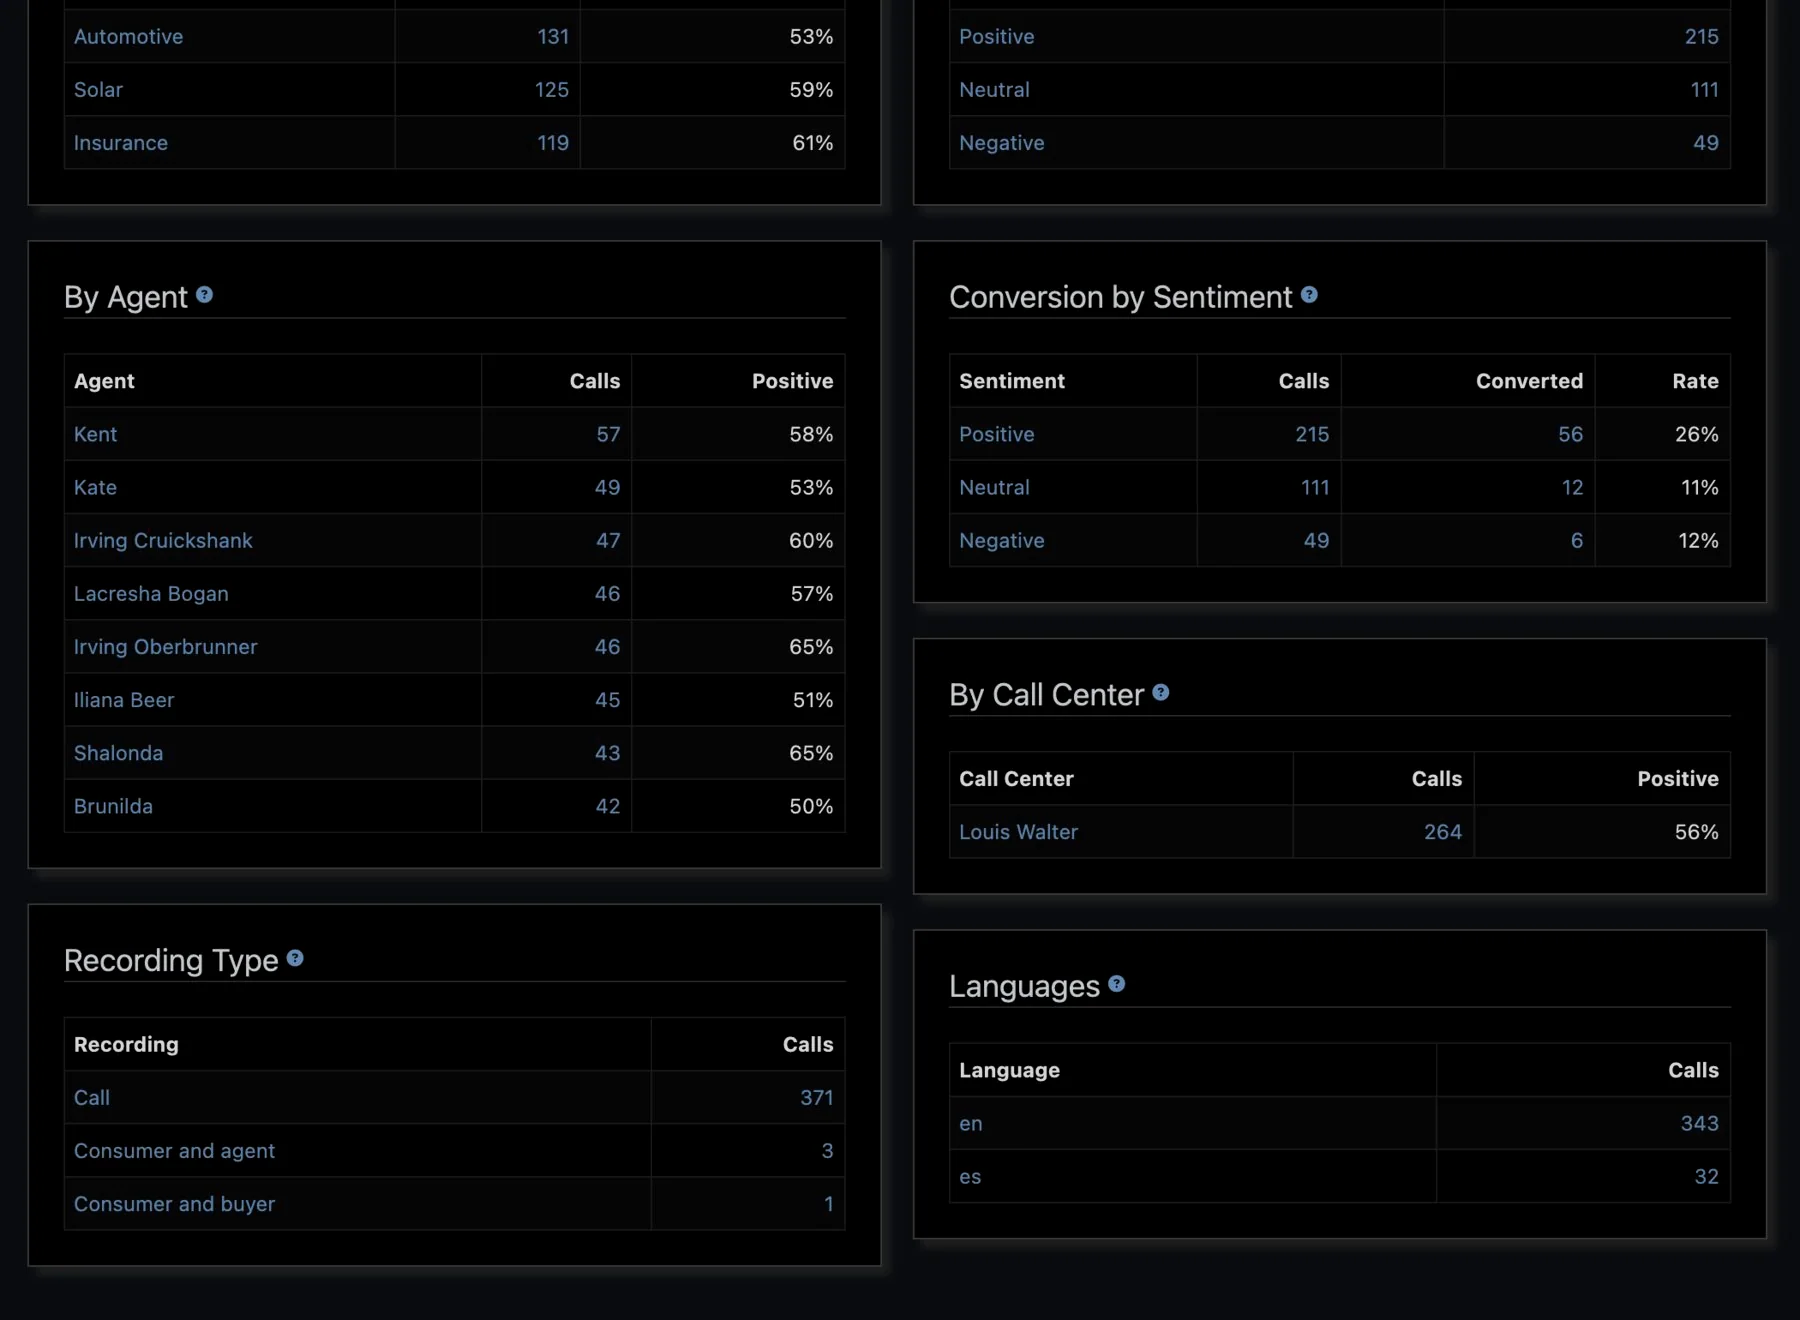Click the Automotive category link
The image size is (1800, 1320).
pyautogui.click(x=128, y=36)
